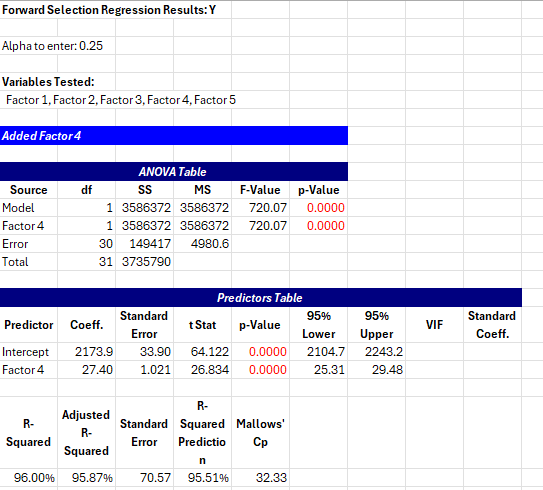This screenshot has height=490, width=543.
Task: Select the R-Squared value 96.00%
Action: point(29,478)
